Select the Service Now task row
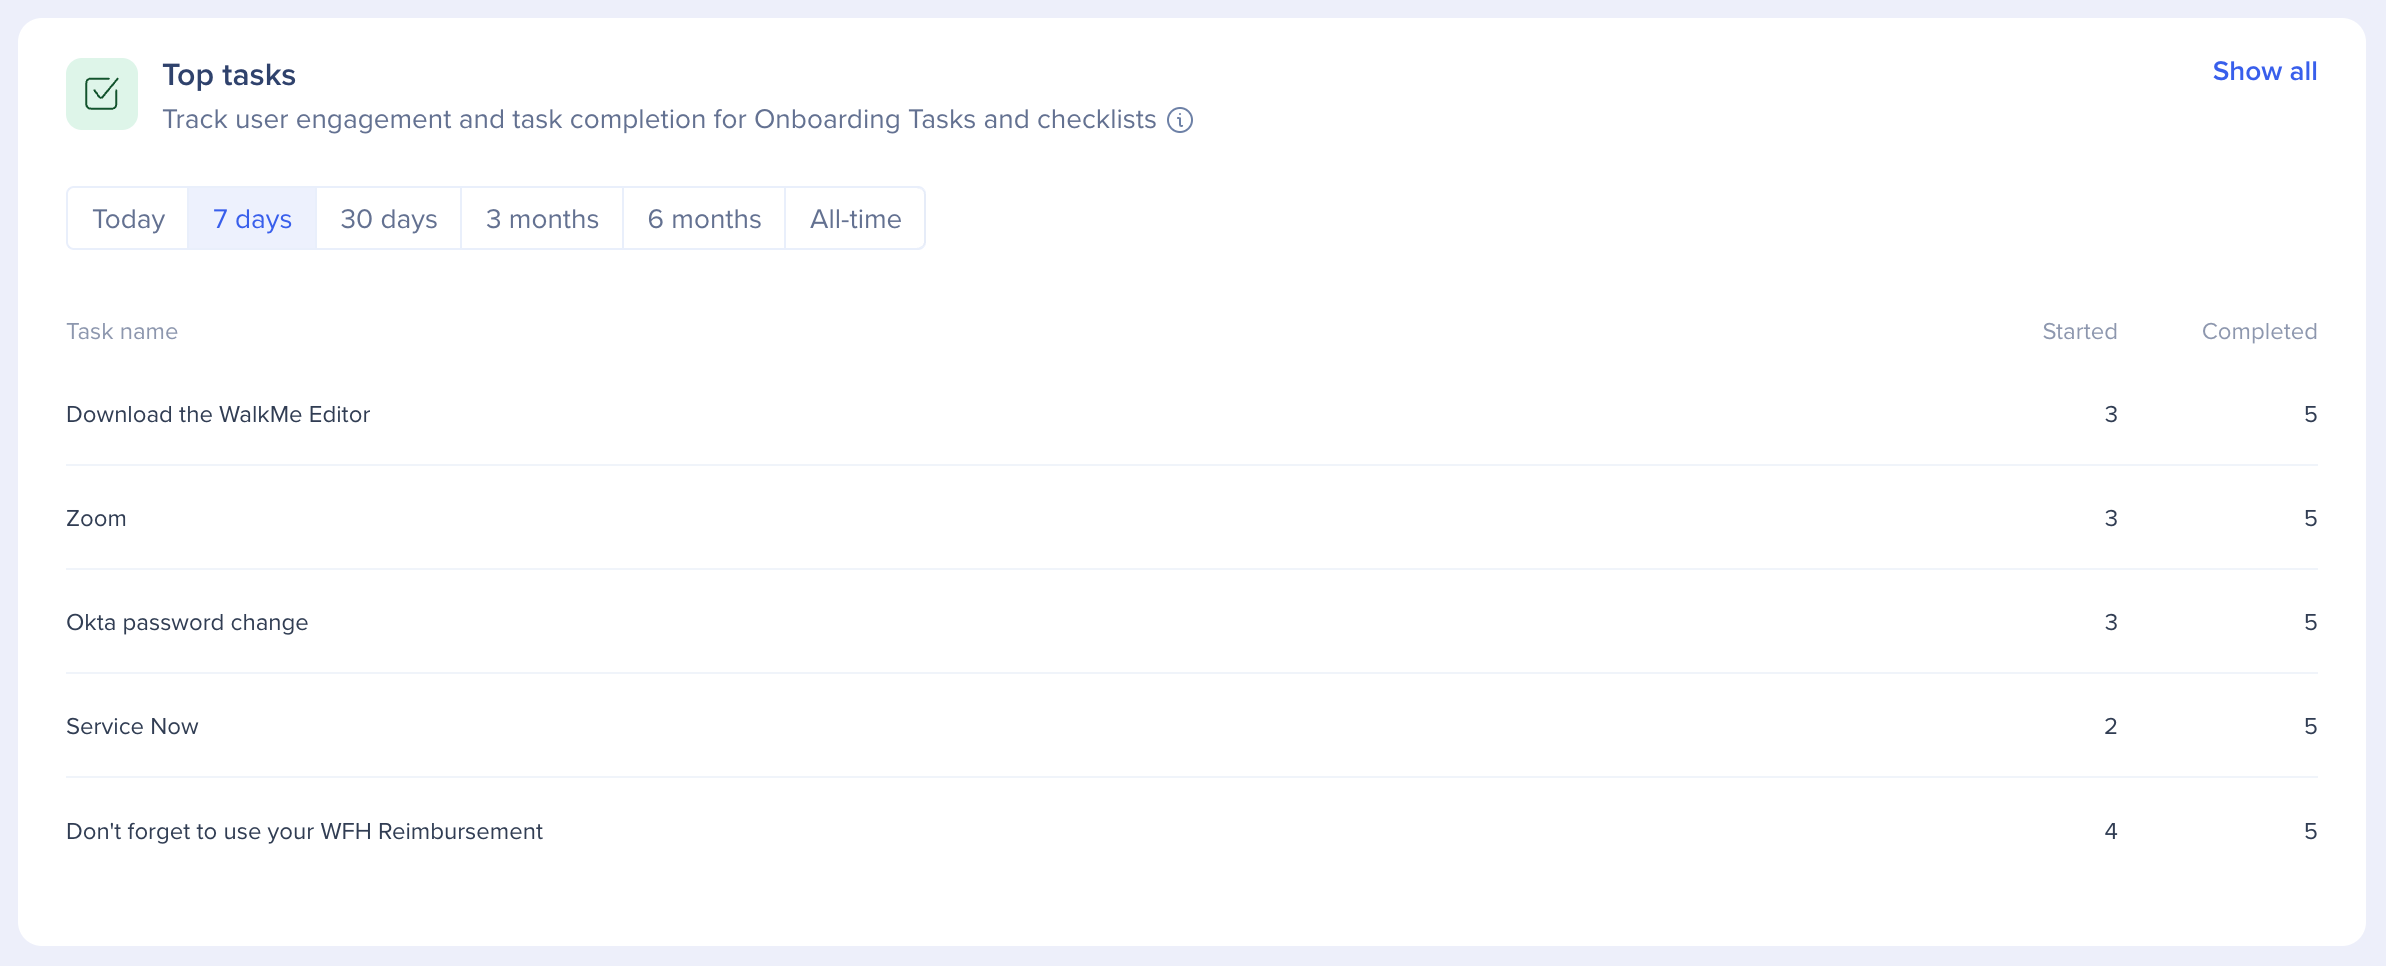 click(132, 726)
